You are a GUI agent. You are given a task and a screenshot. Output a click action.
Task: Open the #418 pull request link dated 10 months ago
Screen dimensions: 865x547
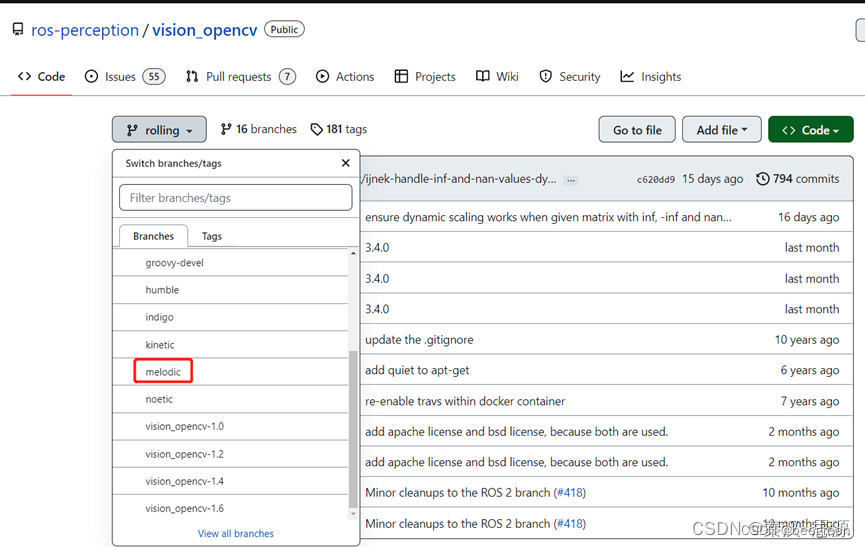click(x=570, y=492)
